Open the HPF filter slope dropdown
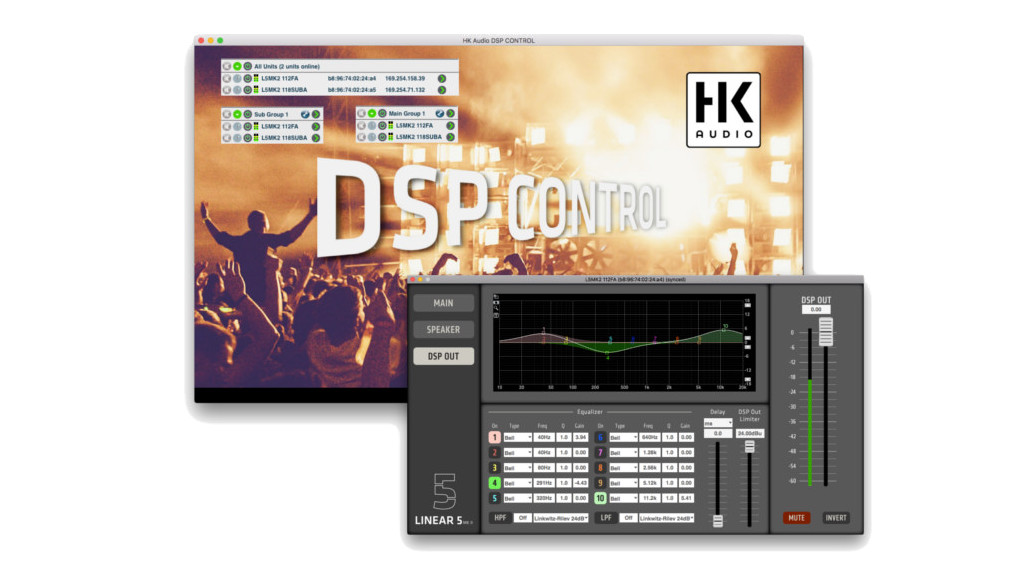The width and height of the screenshot is (1024, 577). (x=560, y=518)
